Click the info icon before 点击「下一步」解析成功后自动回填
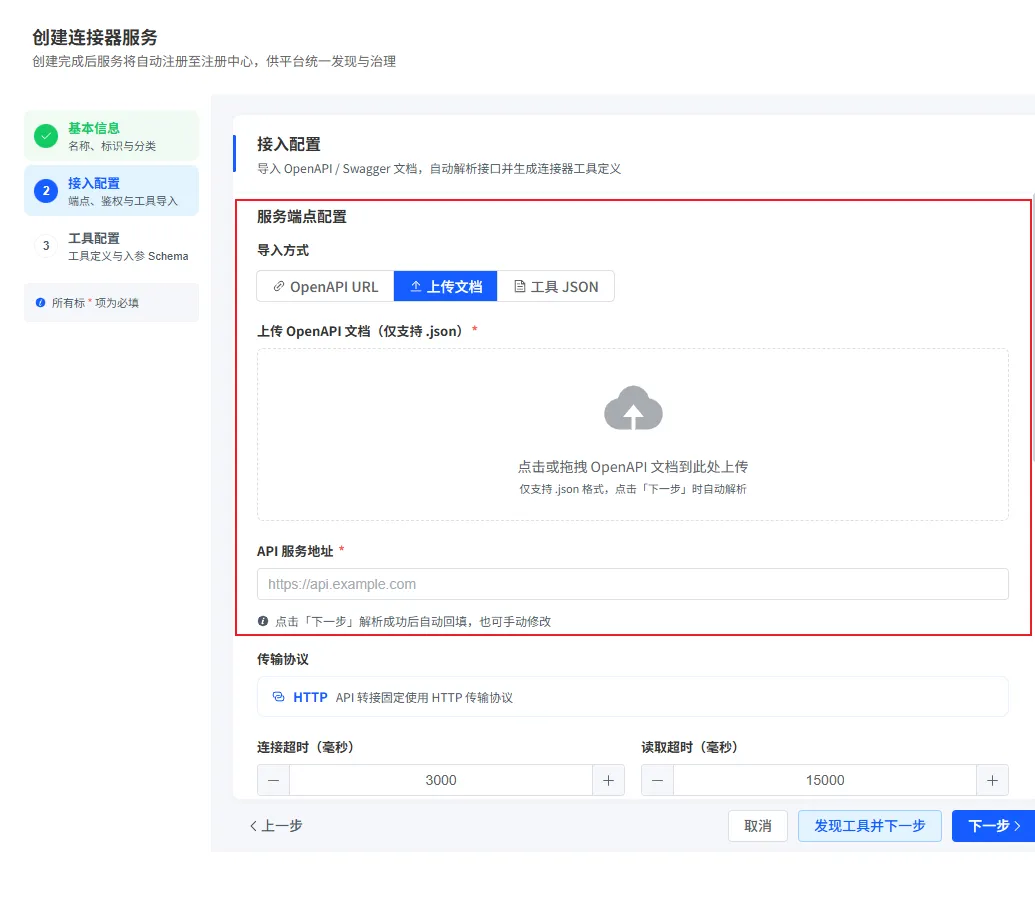The height and width of the screenshot is (903, 1035). pyautogui.click(x=263, y=621)
